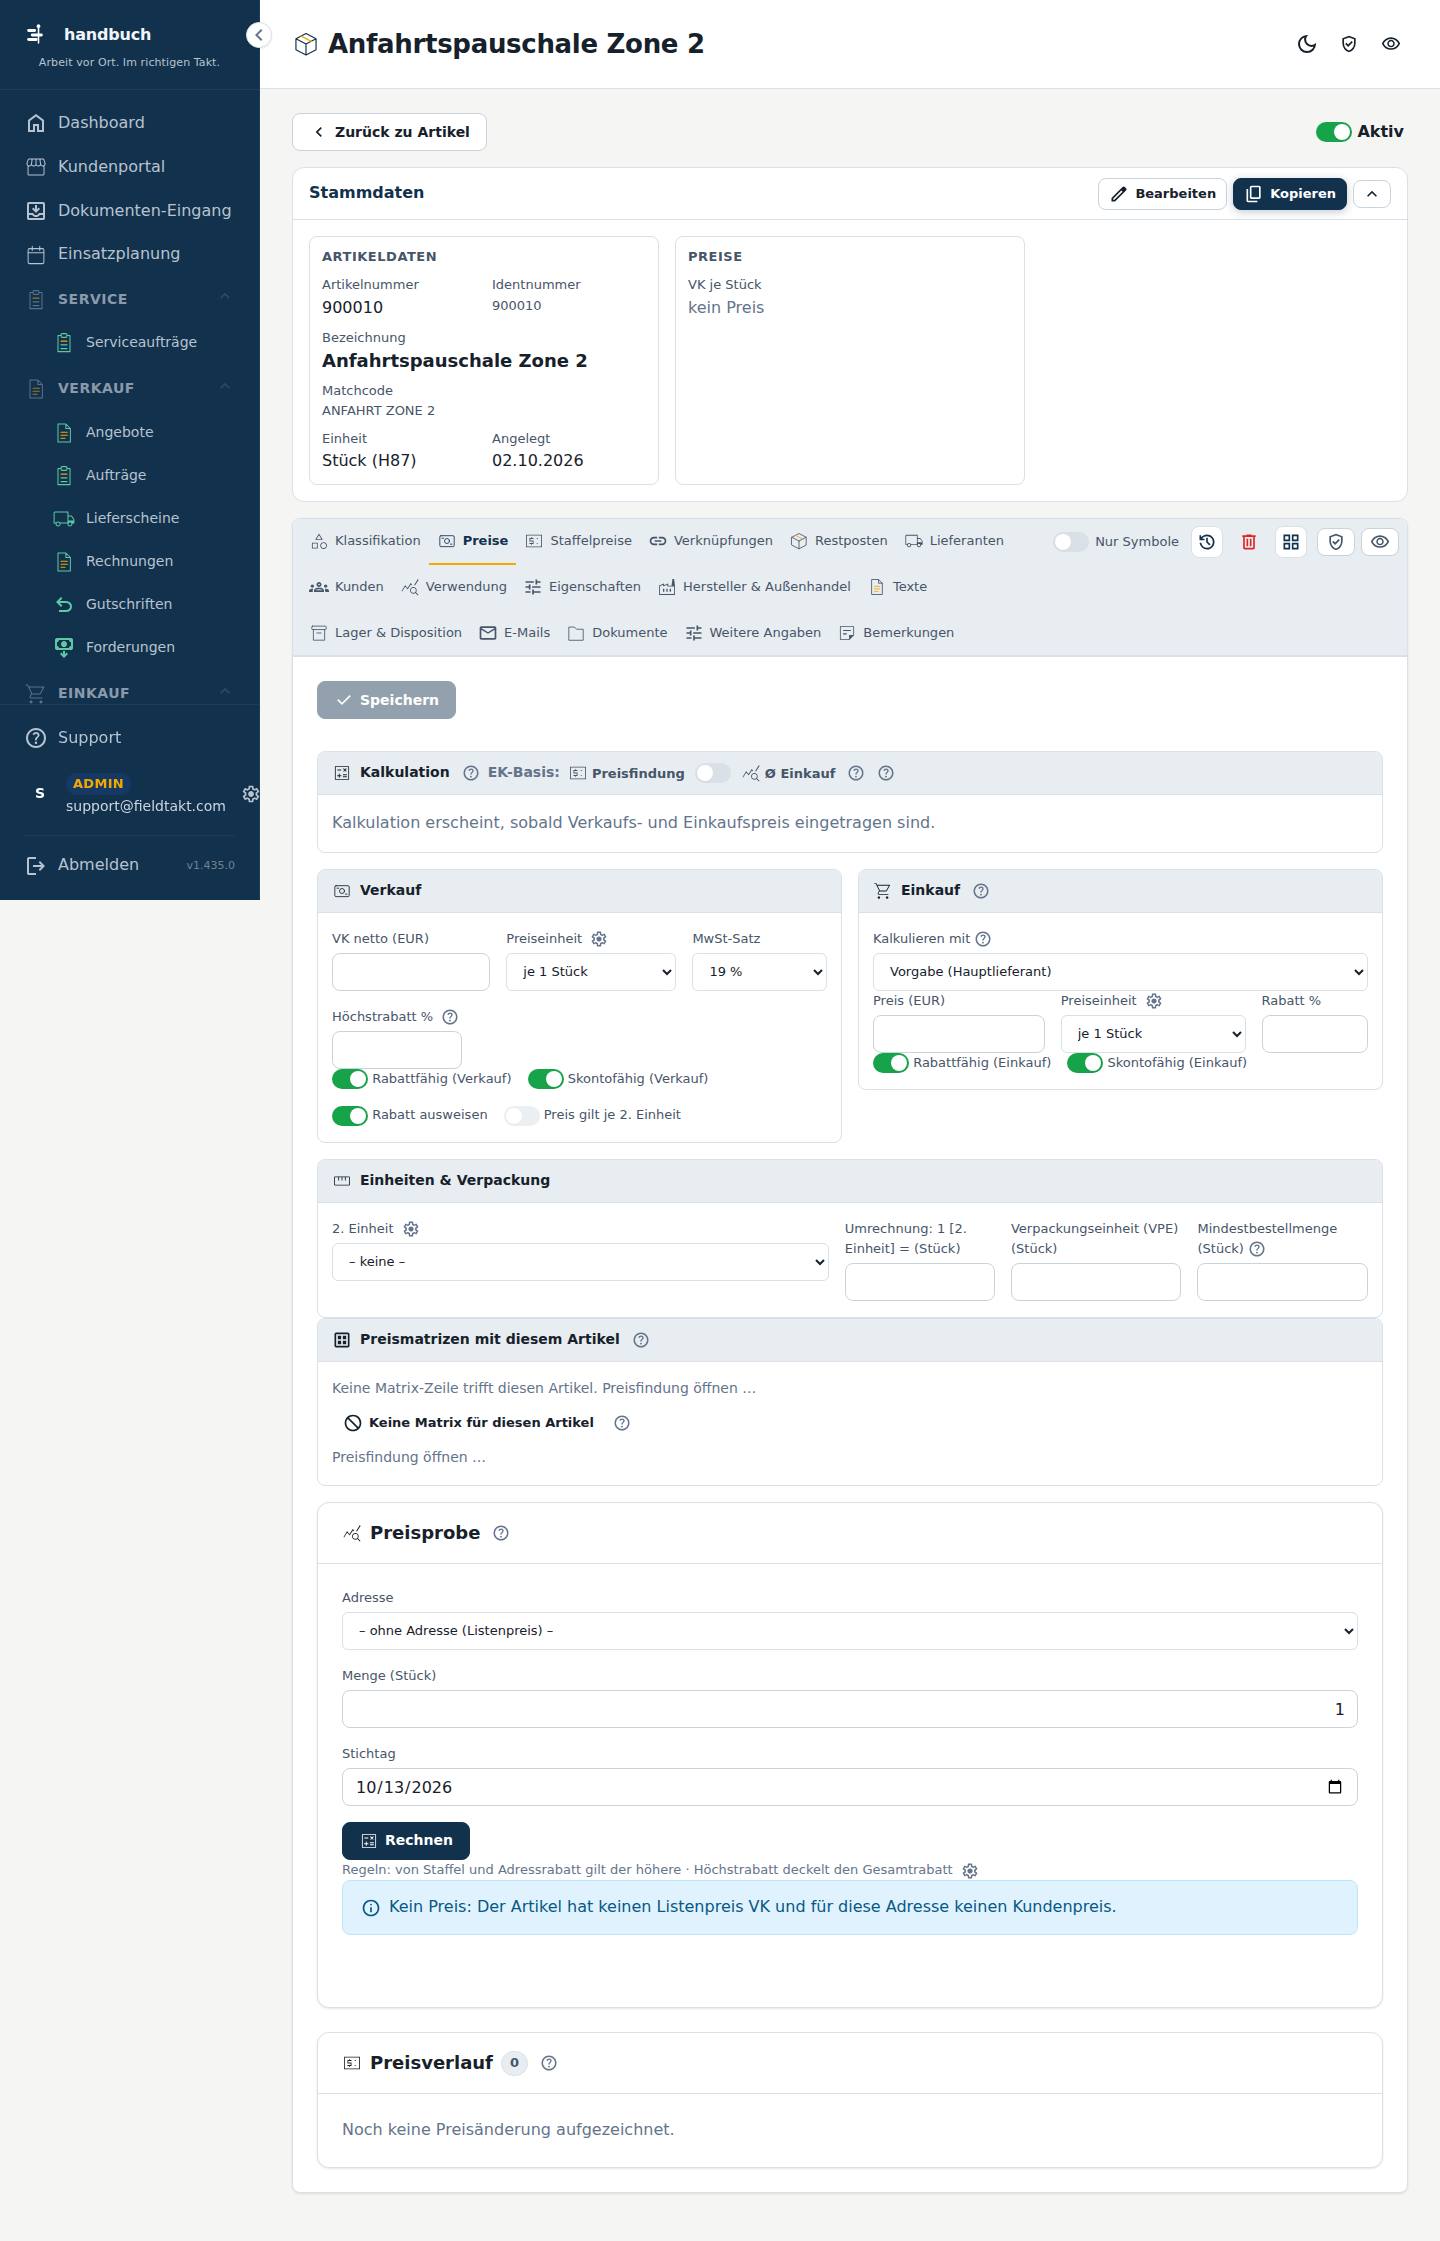1440x2241 pixels.
Task: Open history icon in tab toolbar
Action: click(x=1207, y=542)
